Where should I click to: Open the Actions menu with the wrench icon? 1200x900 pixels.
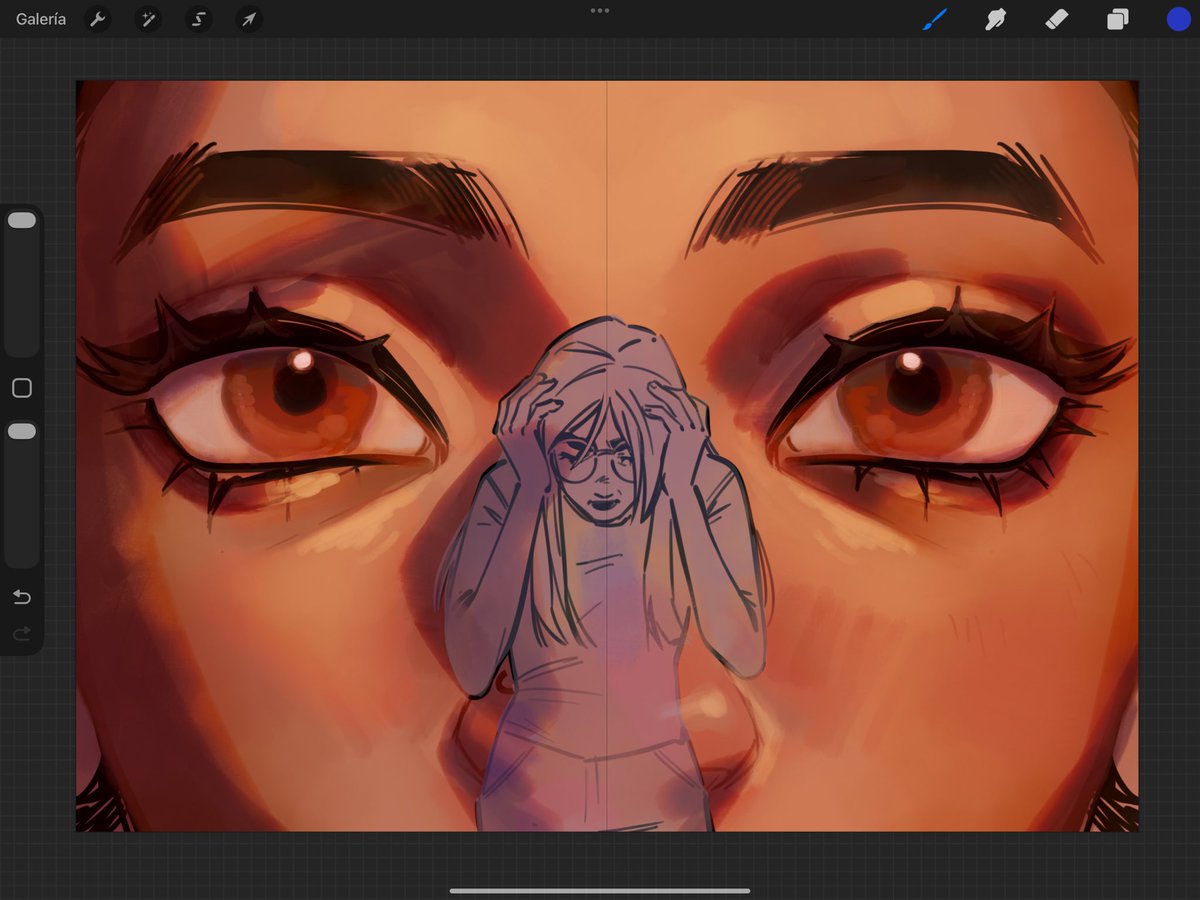click(x=98, y=19)
